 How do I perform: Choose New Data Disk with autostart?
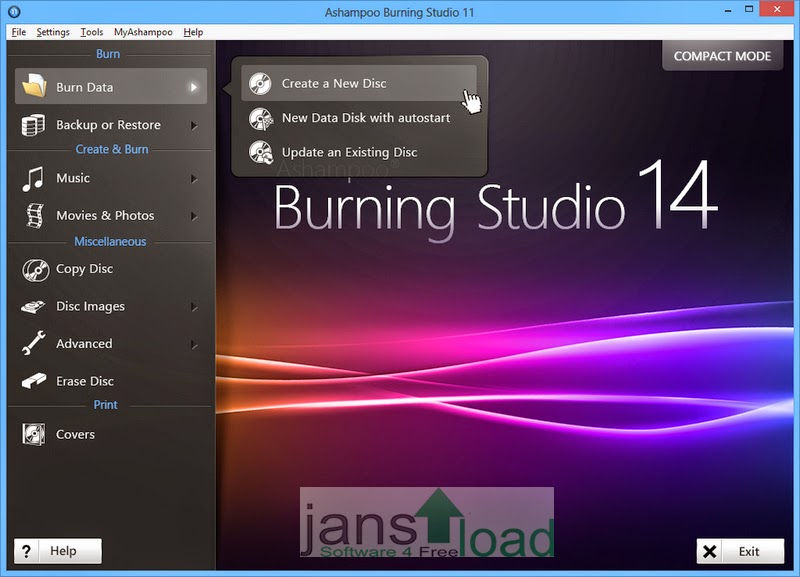point(359,118)
